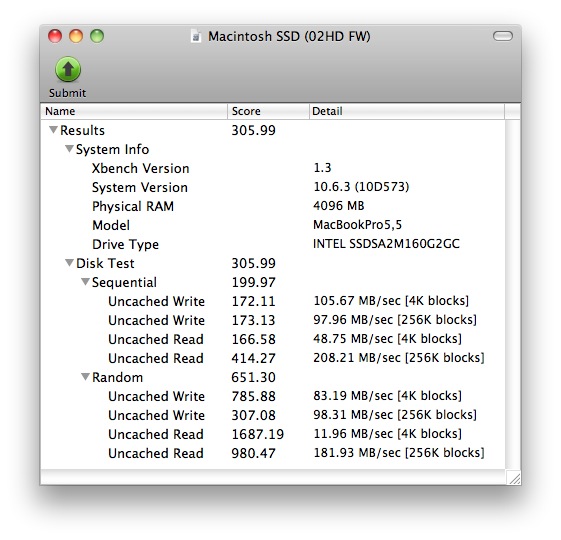Click the green zoom window button
This screenshot has height=540, width=561.
(97, 36)
